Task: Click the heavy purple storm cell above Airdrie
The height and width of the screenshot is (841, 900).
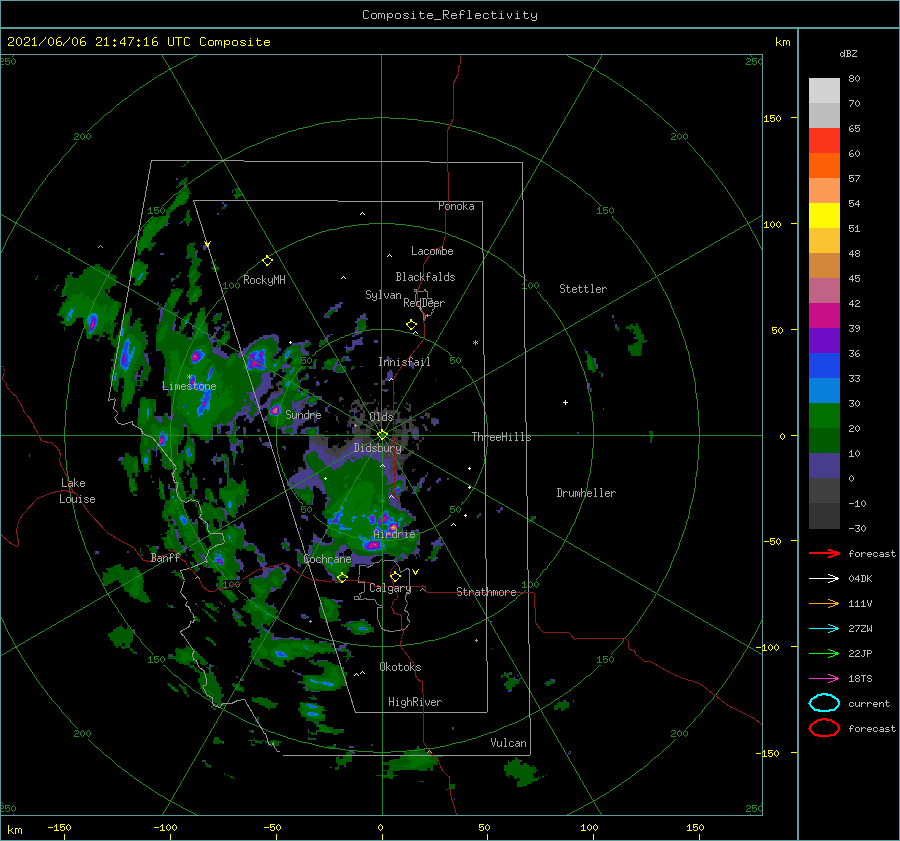Action: [x=385, y=520]
